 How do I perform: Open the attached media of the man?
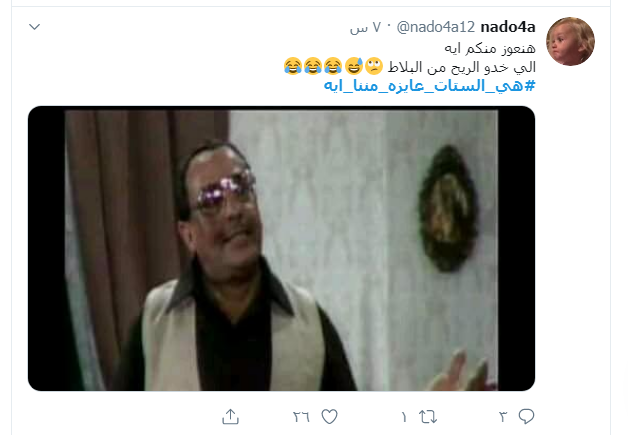click(282, 248)
